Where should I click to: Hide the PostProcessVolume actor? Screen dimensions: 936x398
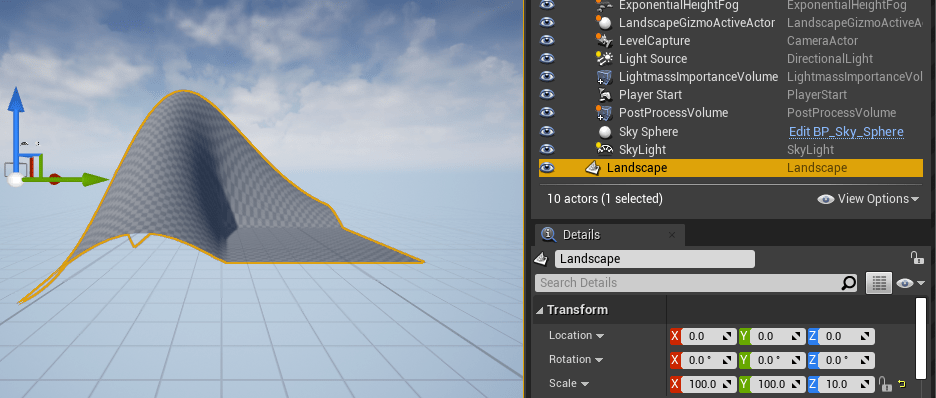click(x=547, y=113)
